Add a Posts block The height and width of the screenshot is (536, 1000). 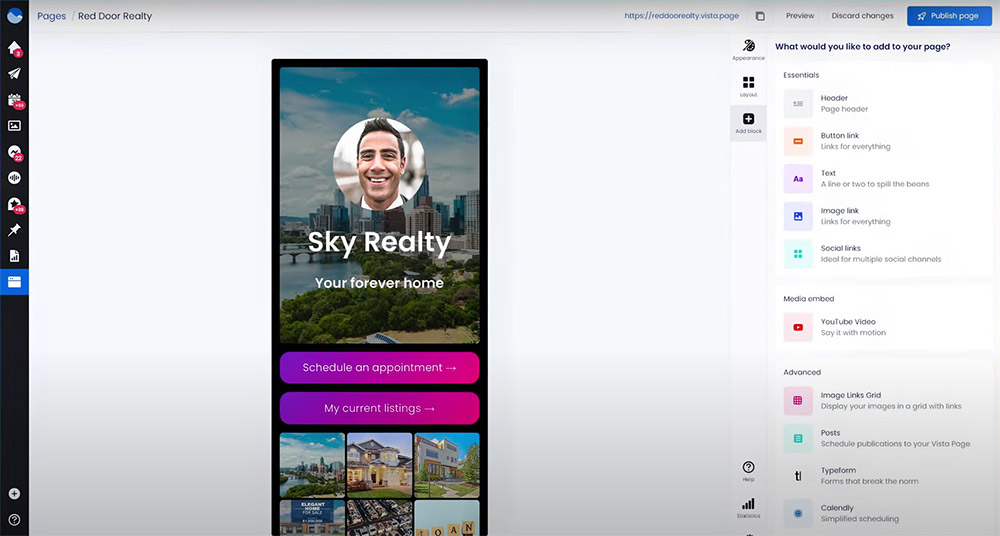click(x=883, y=438)
